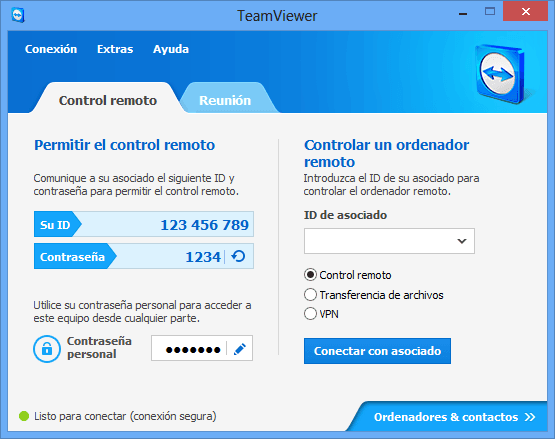Open the Conexión menu
Image resolution: width=555 pixels, height=439 pixels.
tap(51, 49)
